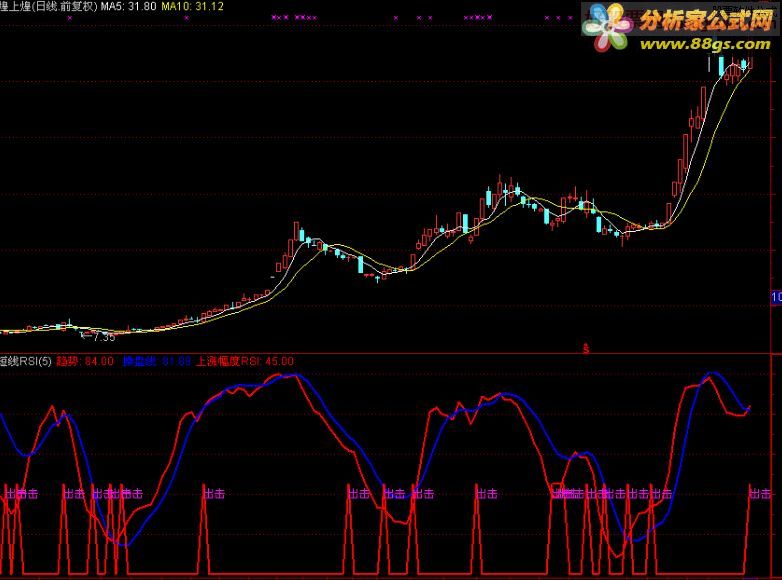Click the stock title 煌上煌(日线.前复权)
Viewport: 782px width, 580px height.
pos(49,6)
